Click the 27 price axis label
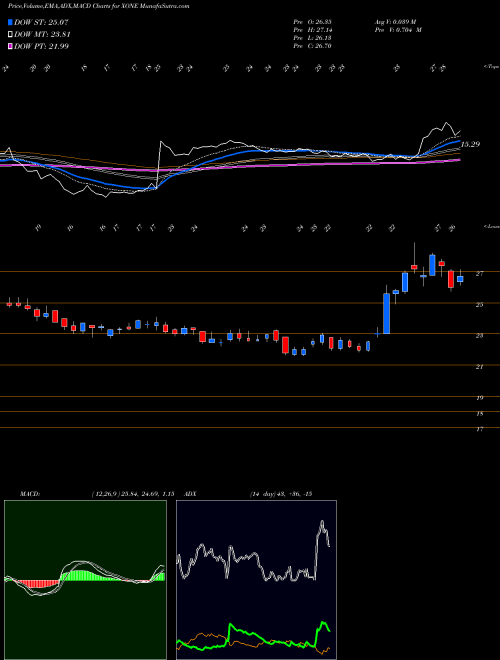Screen dimensions: 500x660 point(479,274)
